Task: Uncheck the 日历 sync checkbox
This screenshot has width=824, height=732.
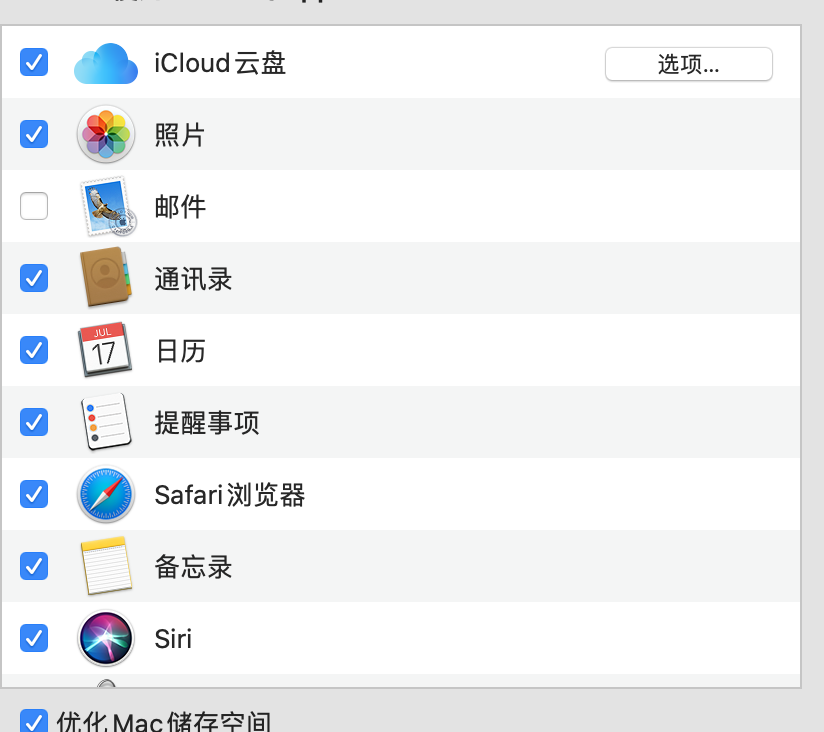Action: click(34, 350)
